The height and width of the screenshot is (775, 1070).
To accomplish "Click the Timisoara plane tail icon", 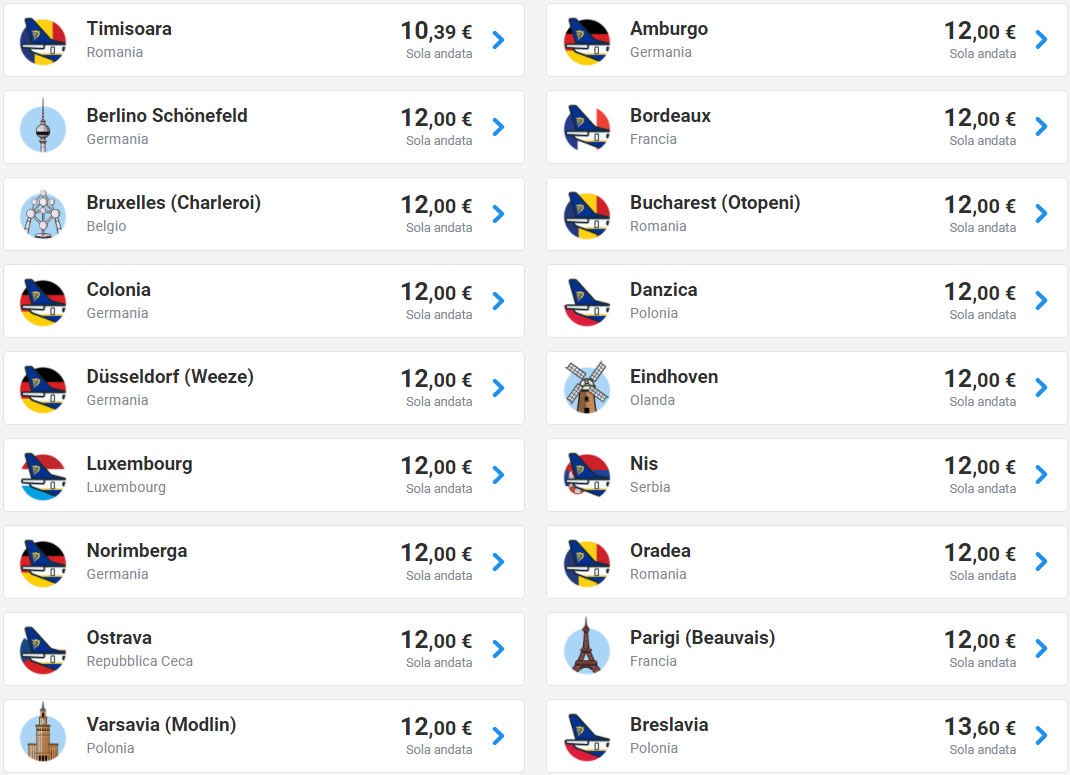I will coord(43,41).
